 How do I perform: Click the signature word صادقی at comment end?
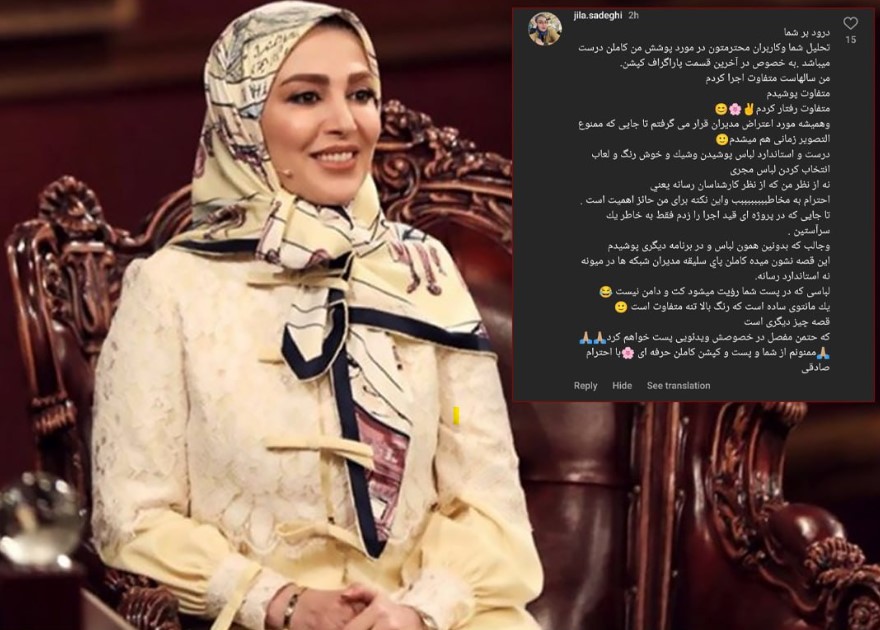point(817,368)
